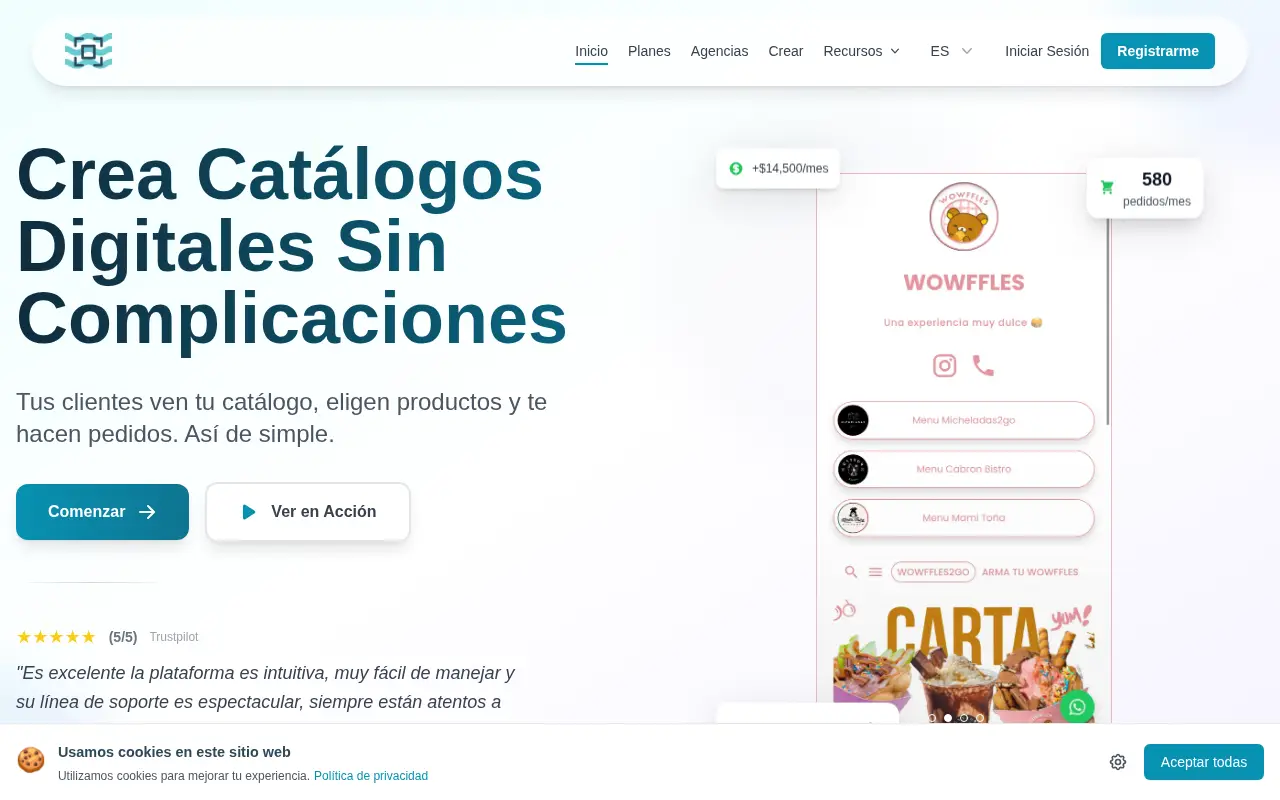Click the CARTA banner image
The width and height of the screenshot is (1280, 800).
pos(964,660)
